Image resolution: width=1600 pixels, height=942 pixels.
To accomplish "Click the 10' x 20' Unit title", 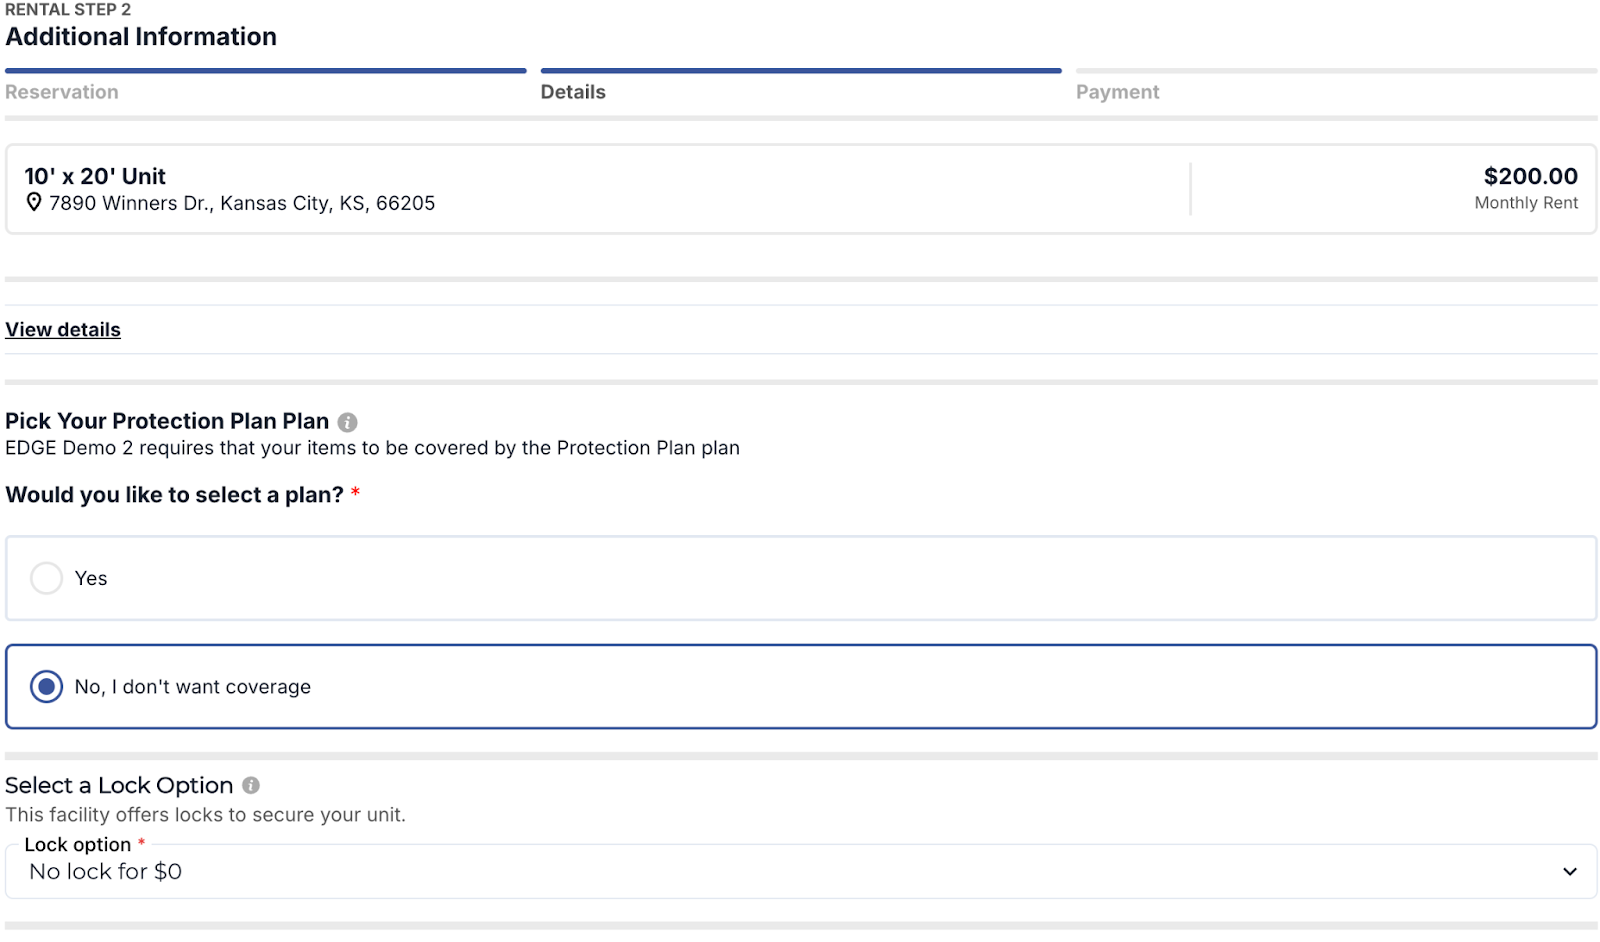I will pyautogui.click(x=95, y=177).
